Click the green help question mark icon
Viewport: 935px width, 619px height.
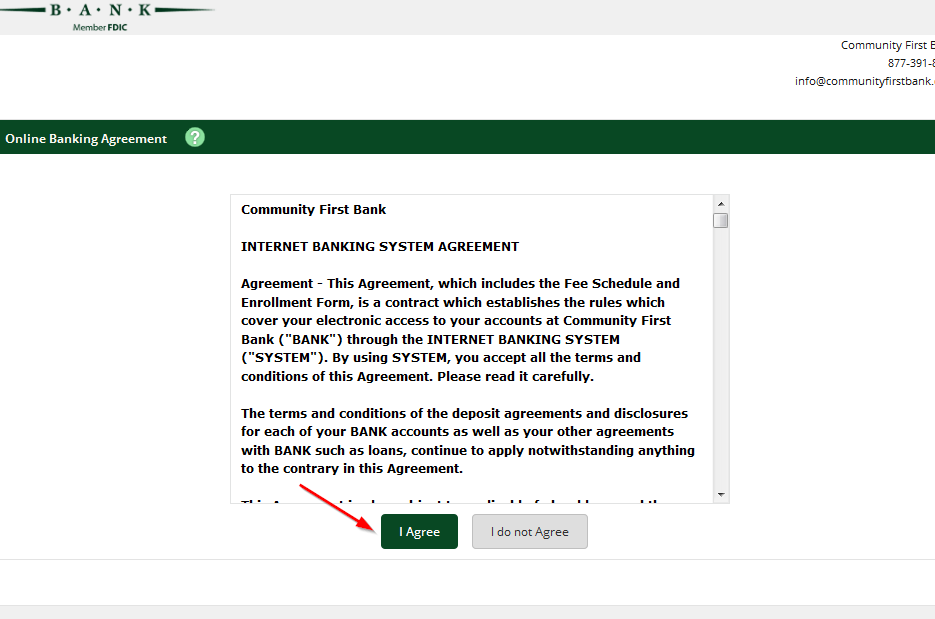[x=195, y=138]
